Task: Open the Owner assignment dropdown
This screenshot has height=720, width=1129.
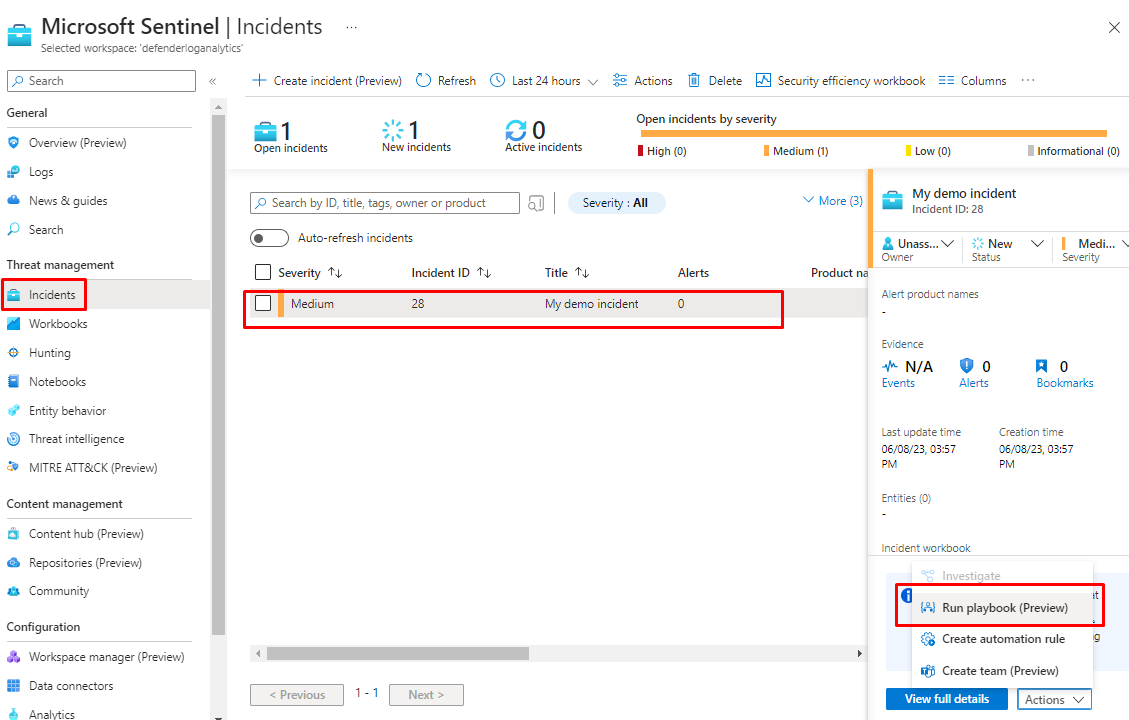Action: 917,244
